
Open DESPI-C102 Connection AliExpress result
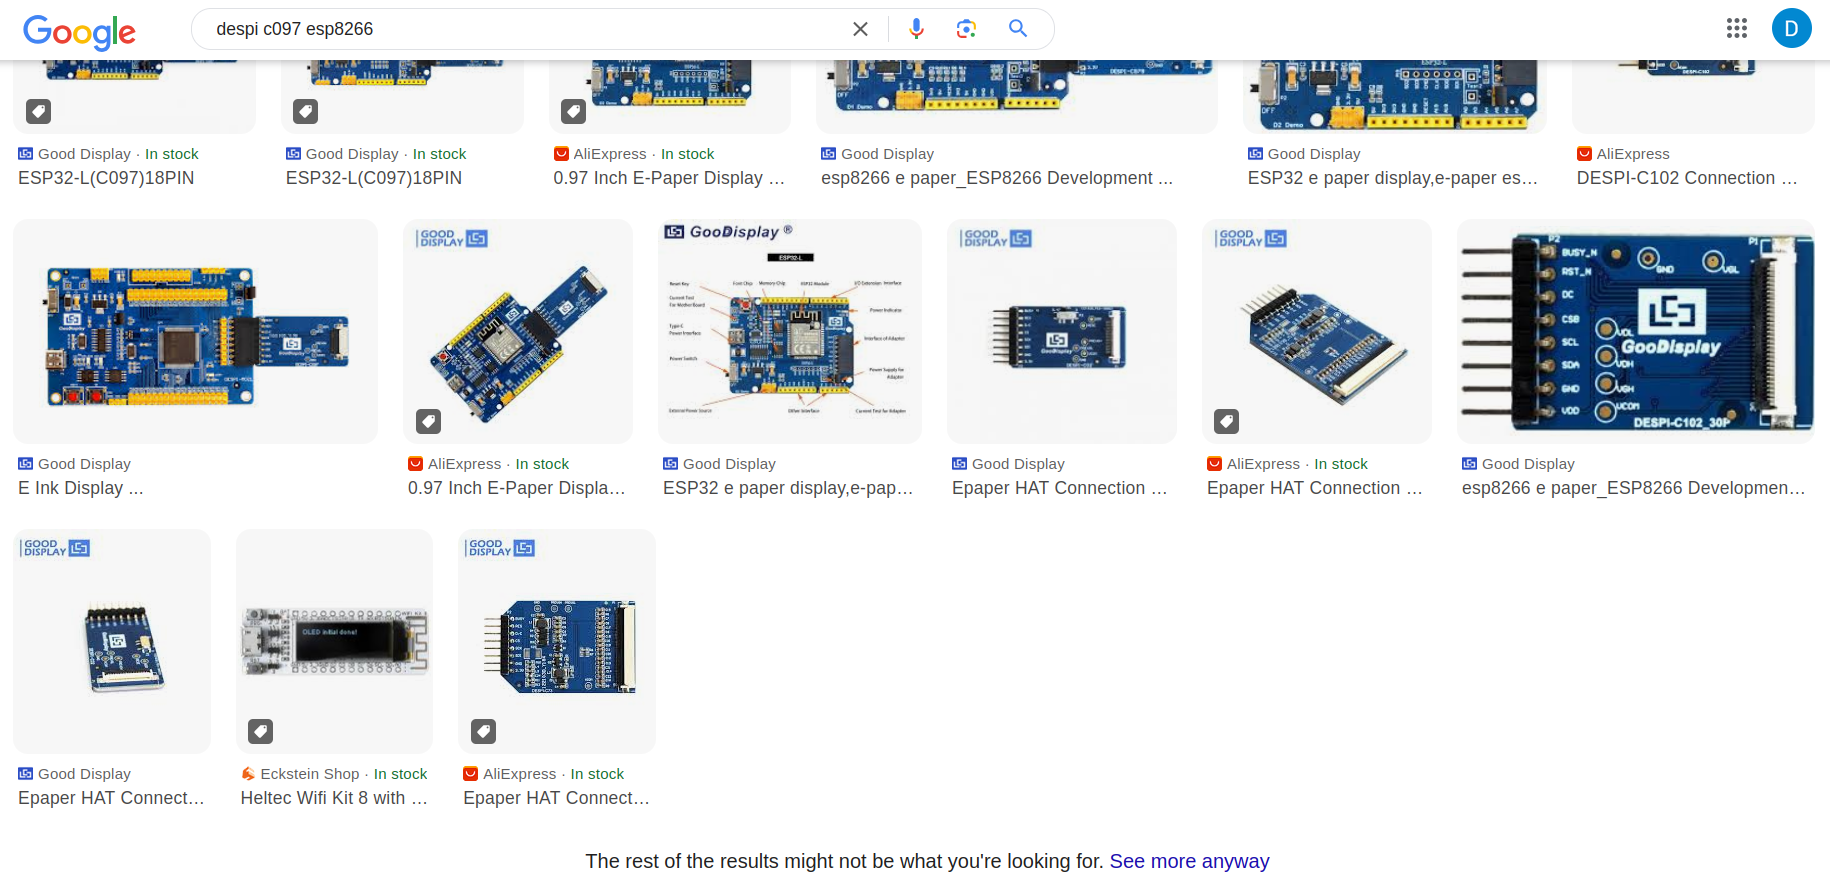tap(1686, 178)
